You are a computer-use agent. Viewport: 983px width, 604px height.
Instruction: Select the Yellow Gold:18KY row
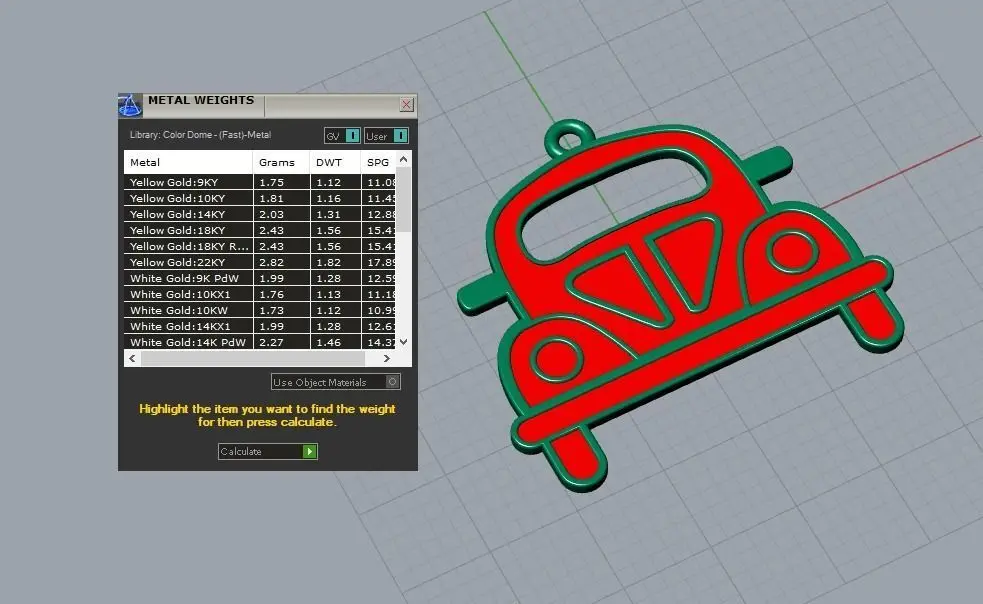[x=260, y=230]
